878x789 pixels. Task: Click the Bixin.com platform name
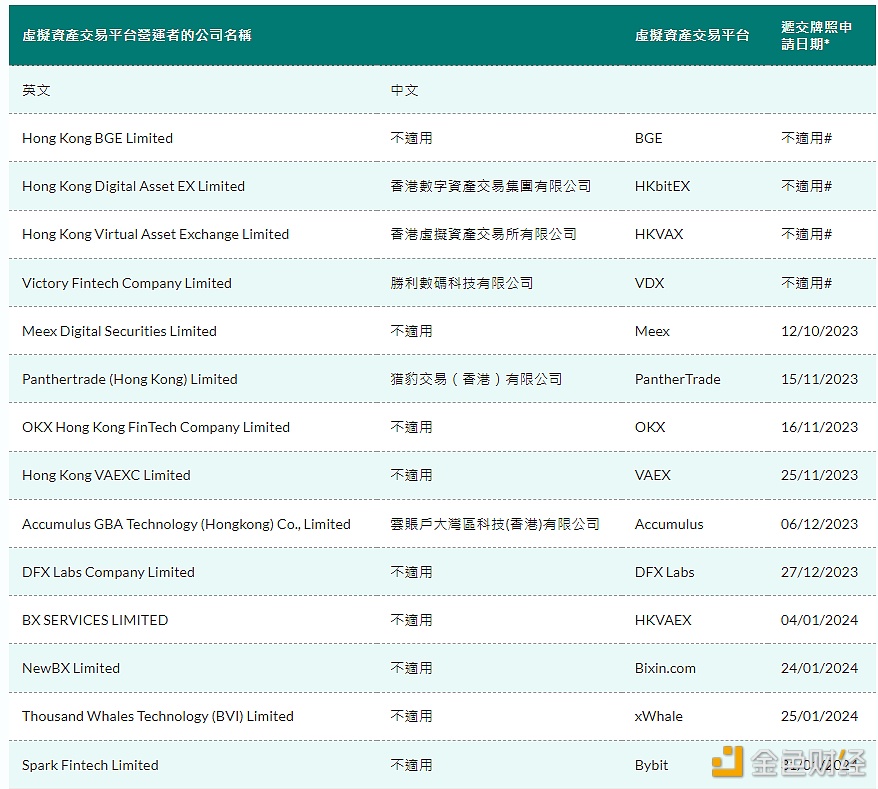point(665,669)
